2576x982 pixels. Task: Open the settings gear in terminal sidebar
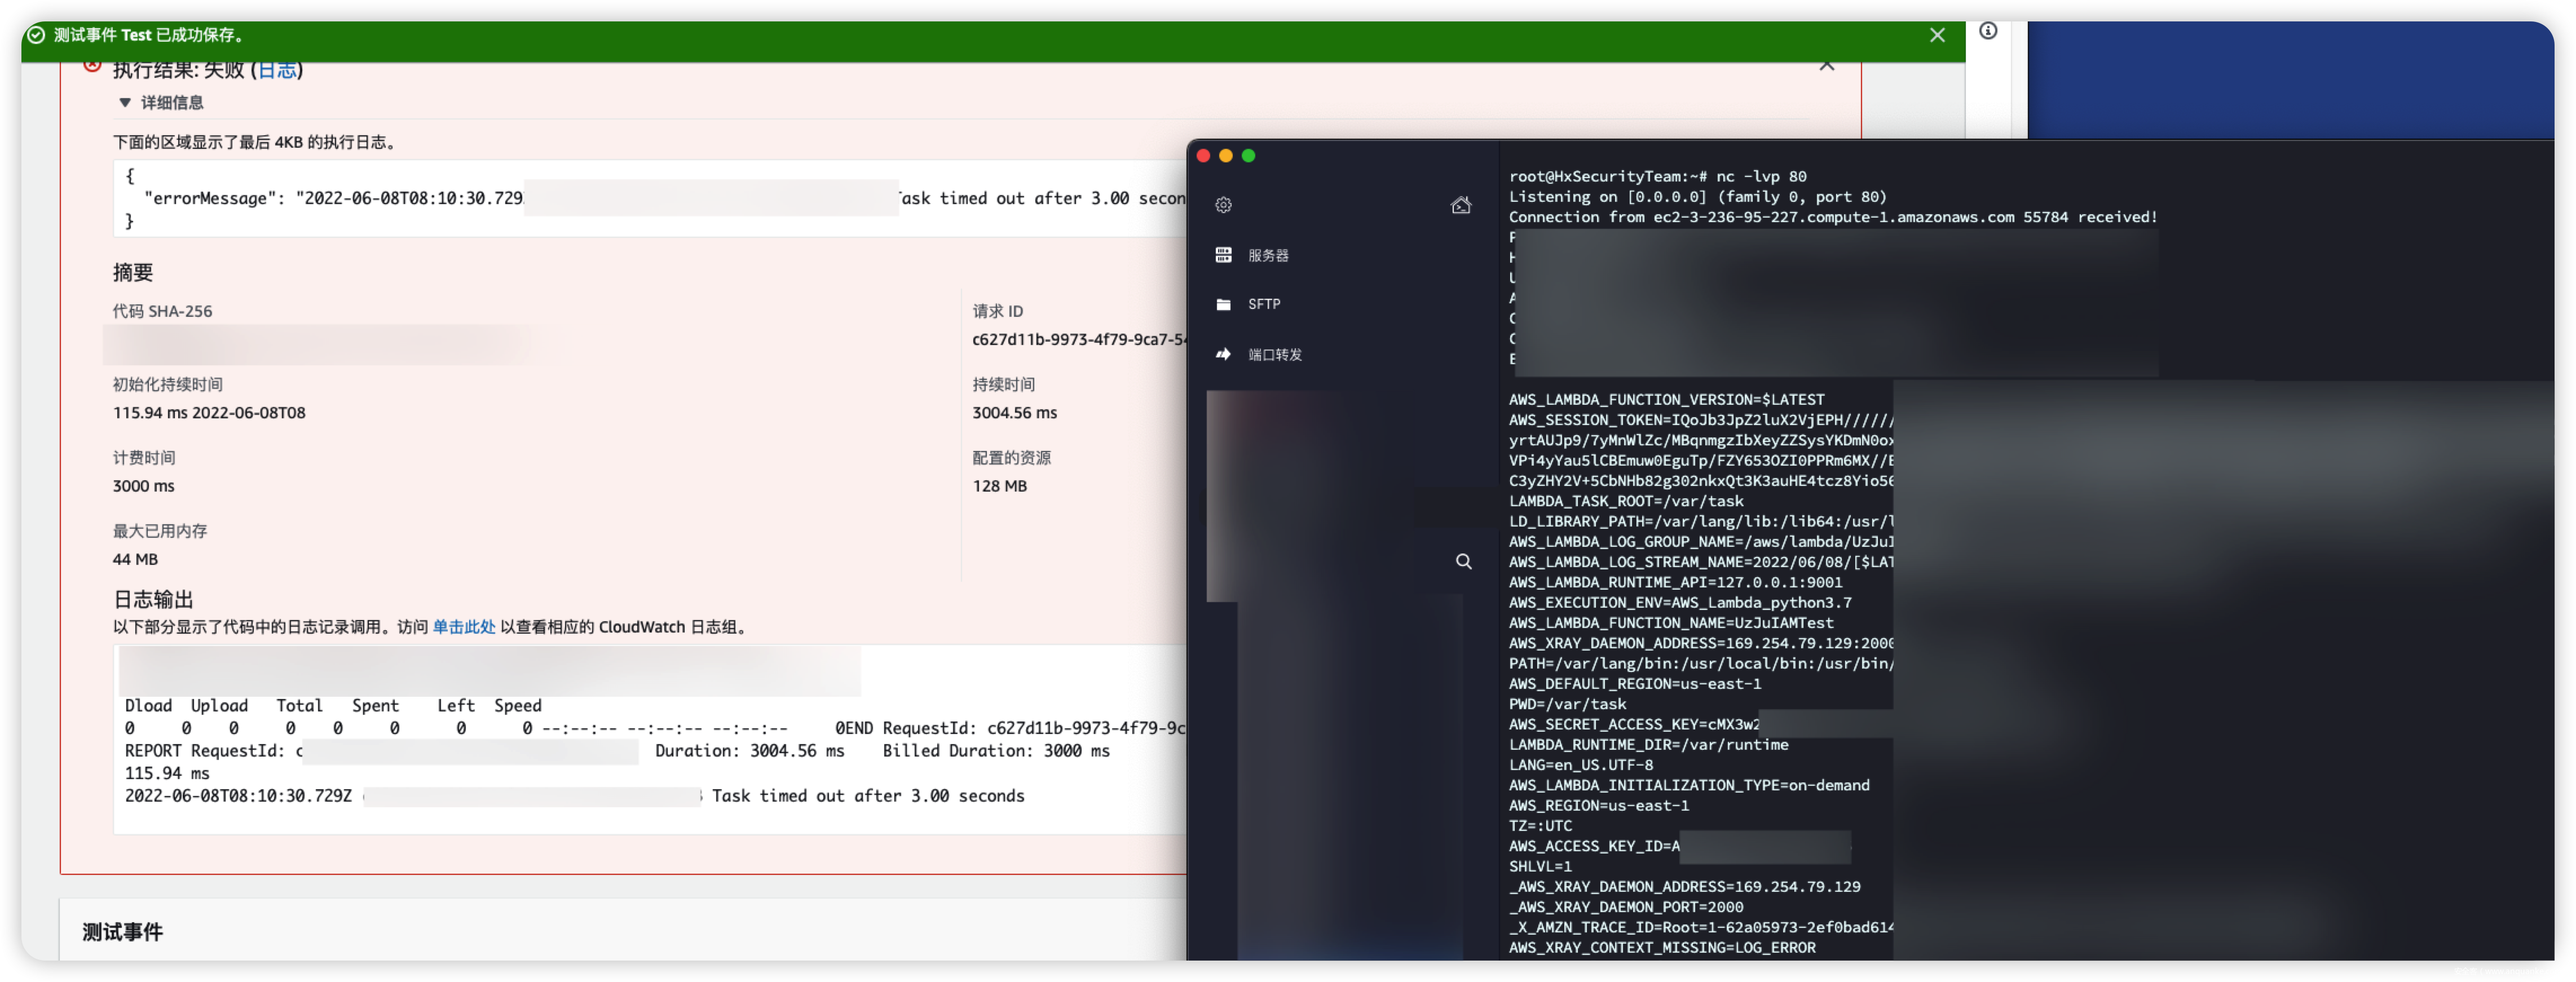1223,205
